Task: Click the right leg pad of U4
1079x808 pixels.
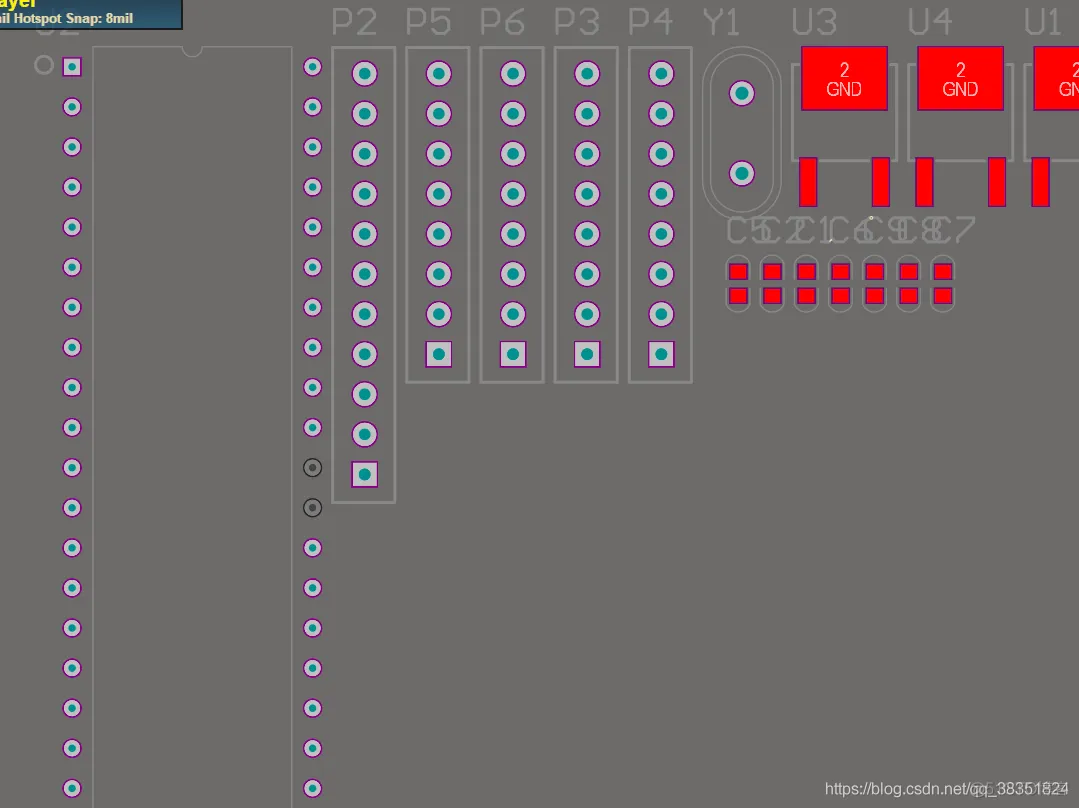Action: pyautogui.click(x=997, y=182)
